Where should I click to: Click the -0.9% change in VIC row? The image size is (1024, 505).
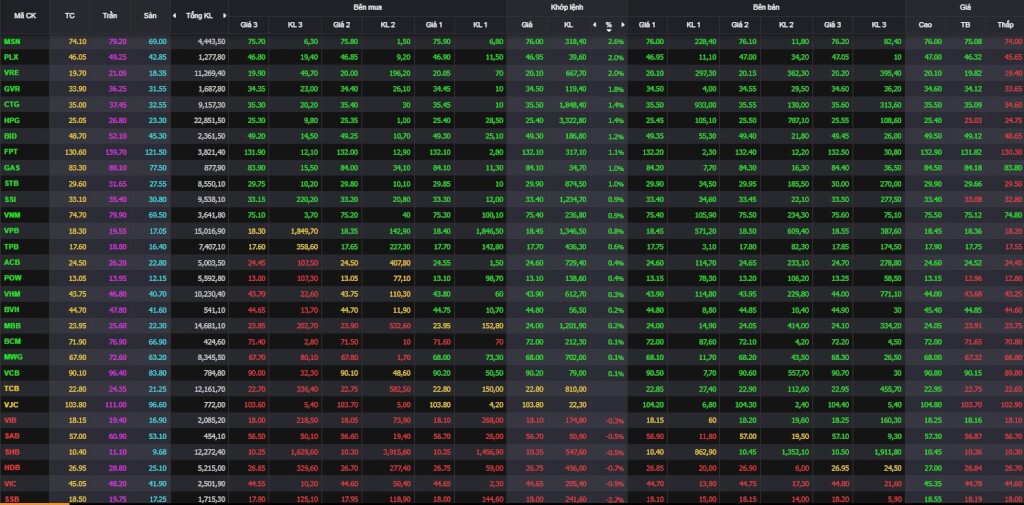click(x=615, y=483)
